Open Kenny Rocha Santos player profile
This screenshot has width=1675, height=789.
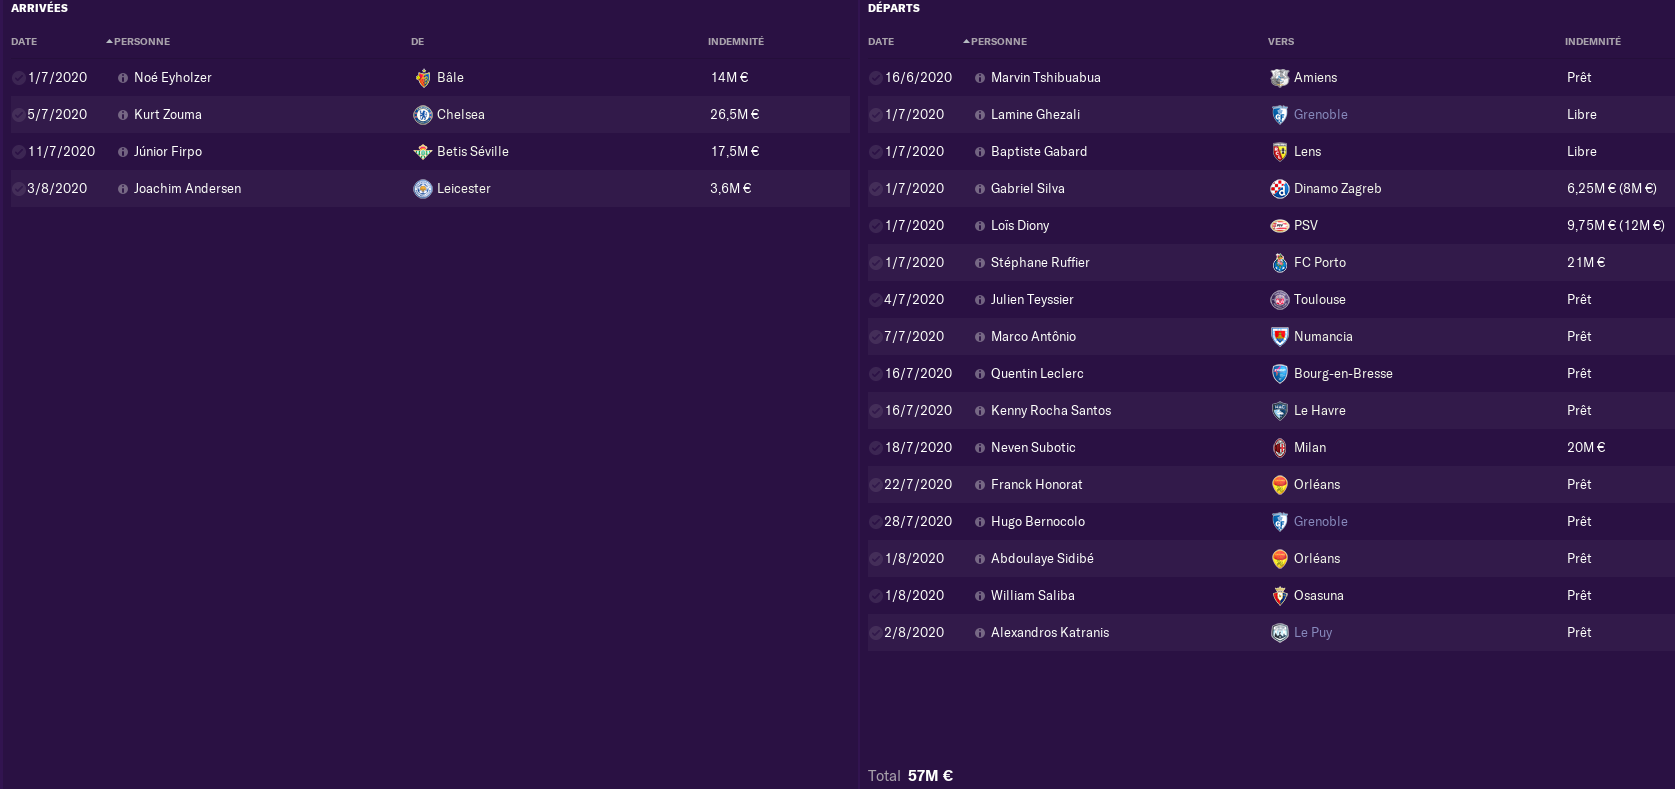(1051, 411)
